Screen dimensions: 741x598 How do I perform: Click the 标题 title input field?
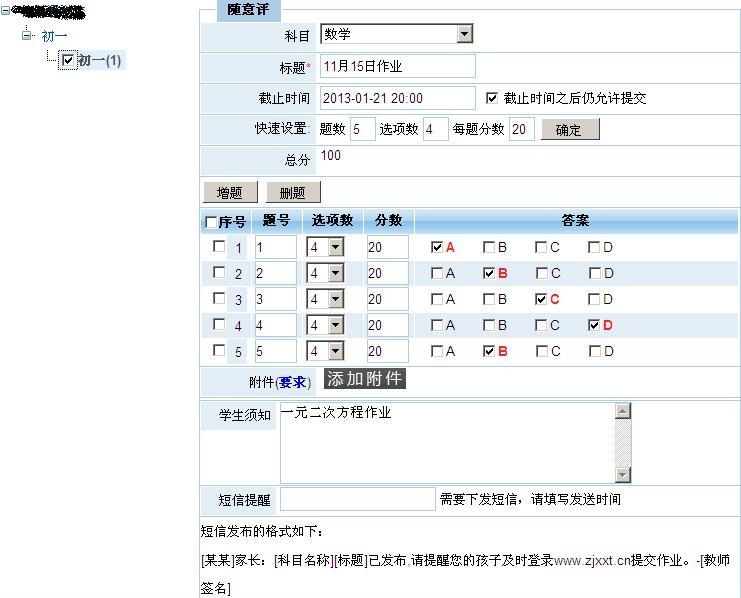click(x=397, y=67)
